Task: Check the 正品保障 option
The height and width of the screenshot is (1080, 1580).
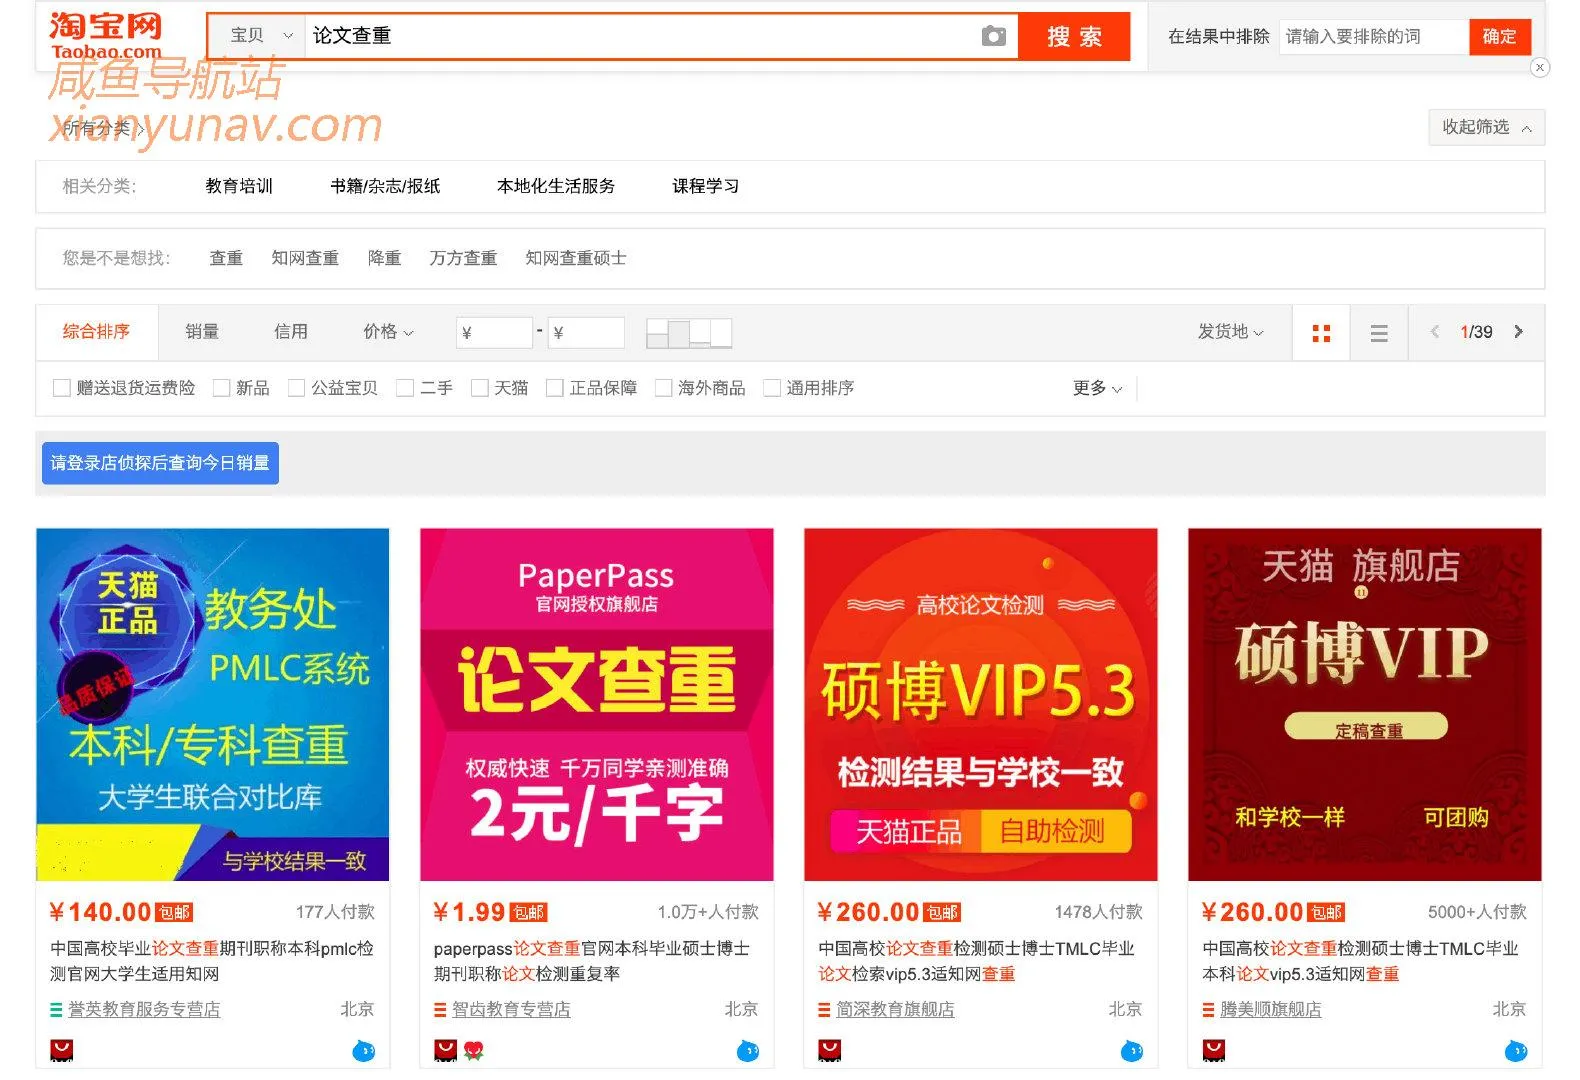Action: coord(555,388)
